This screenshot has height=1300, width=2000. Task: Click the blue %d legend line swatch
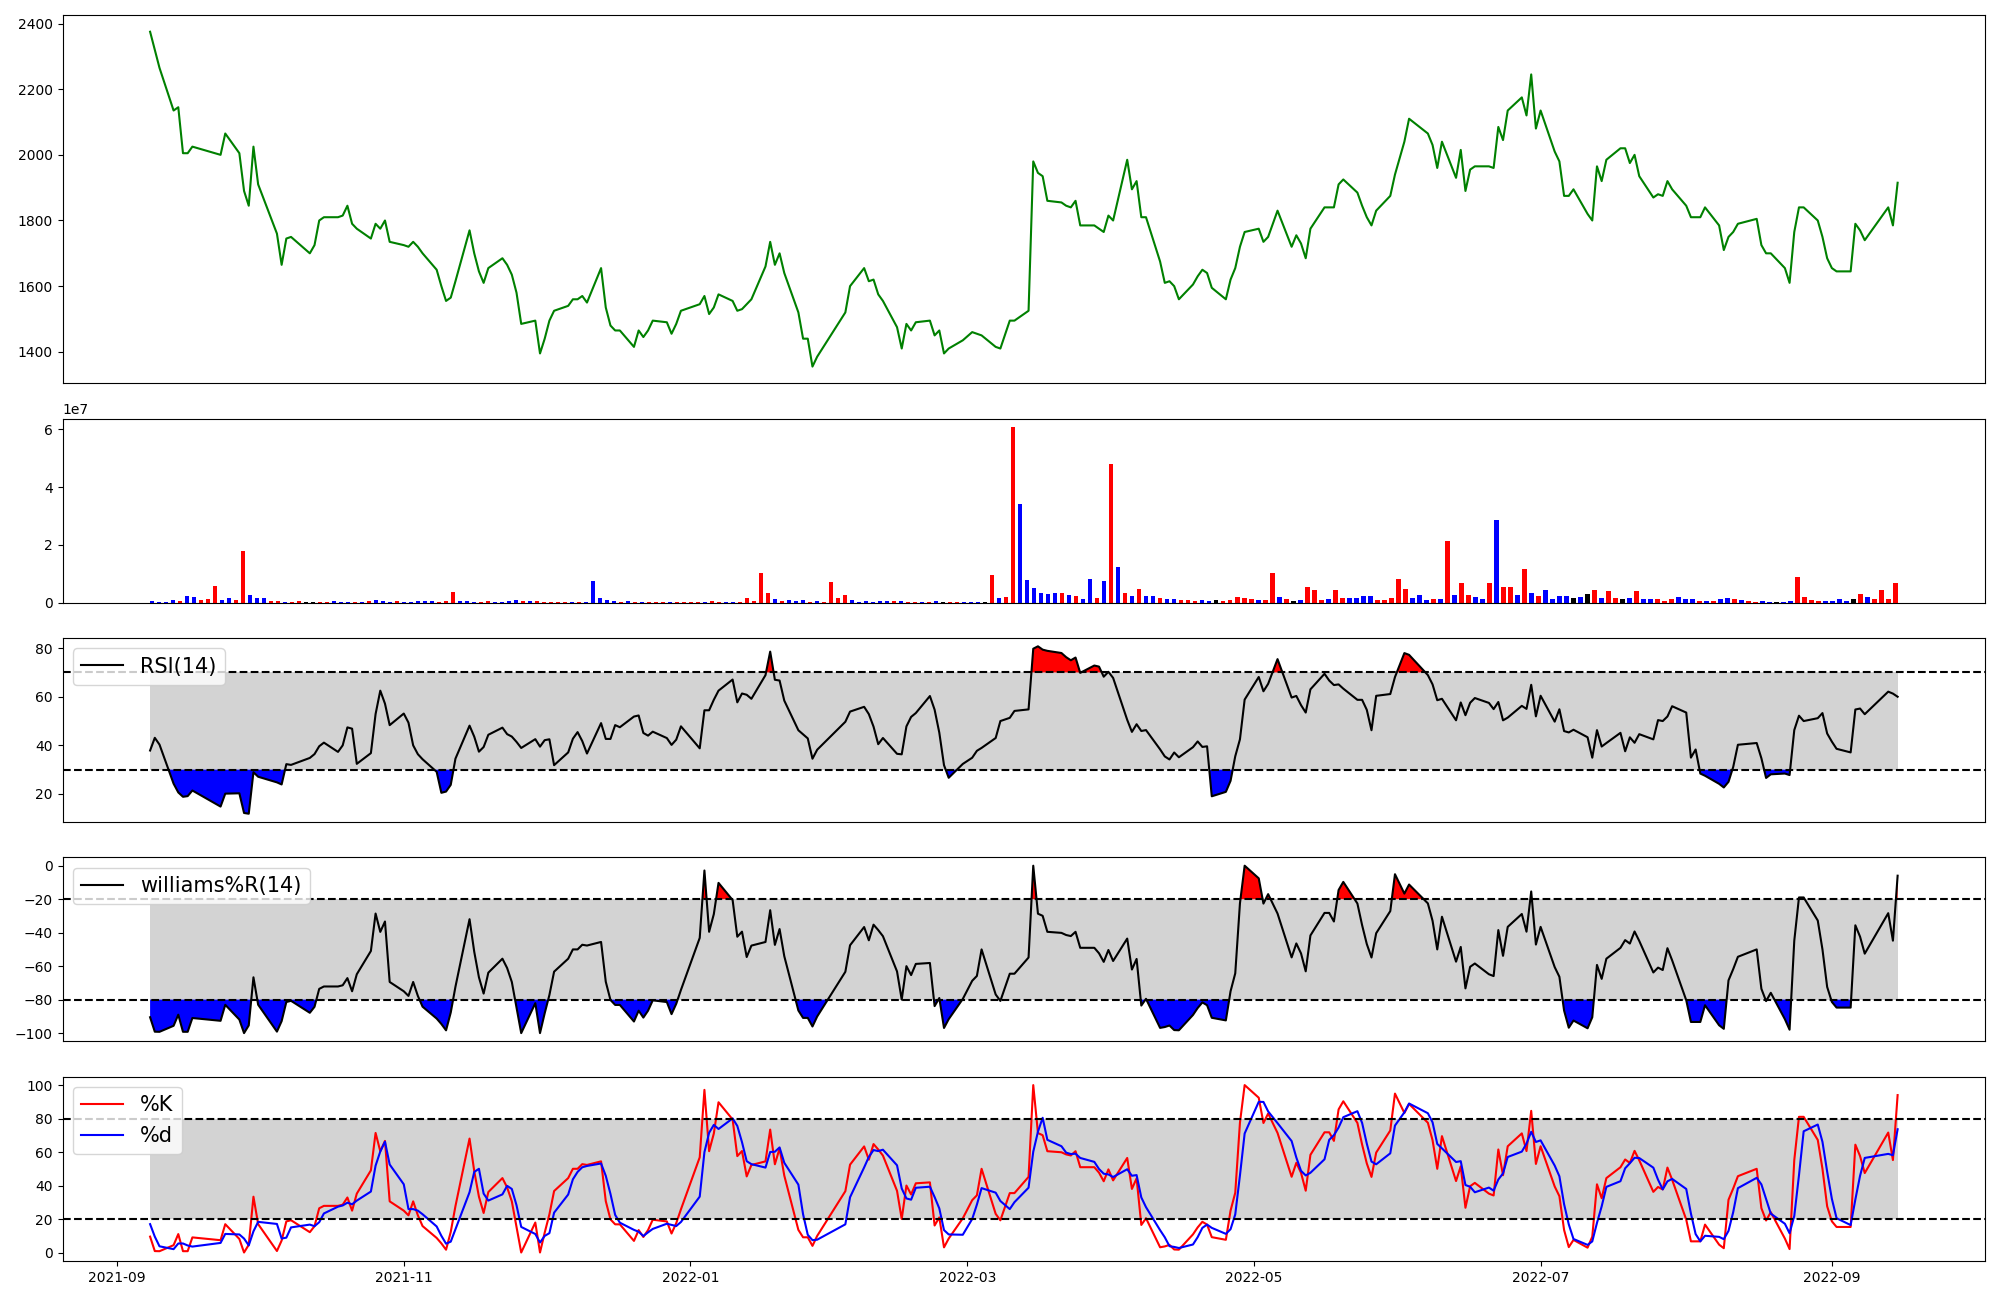pyautogui.click(x=102, y=1135)
